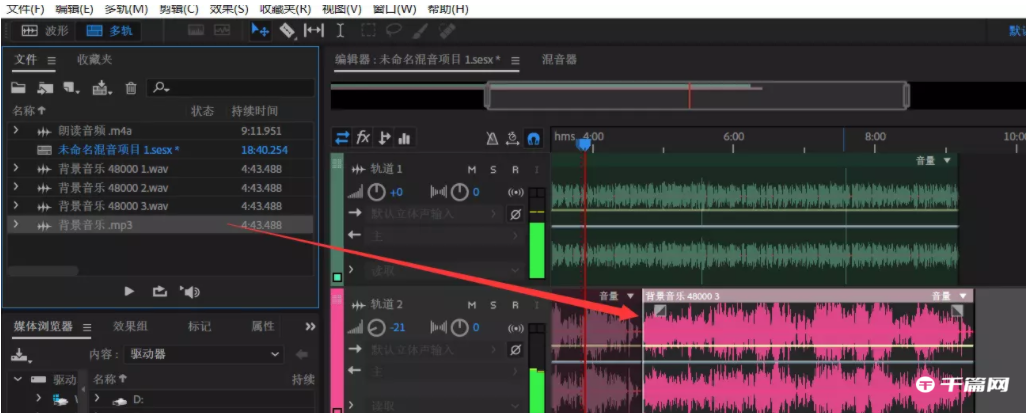
Task: Toggle global clip stretching
Action: tap(513, 139)
